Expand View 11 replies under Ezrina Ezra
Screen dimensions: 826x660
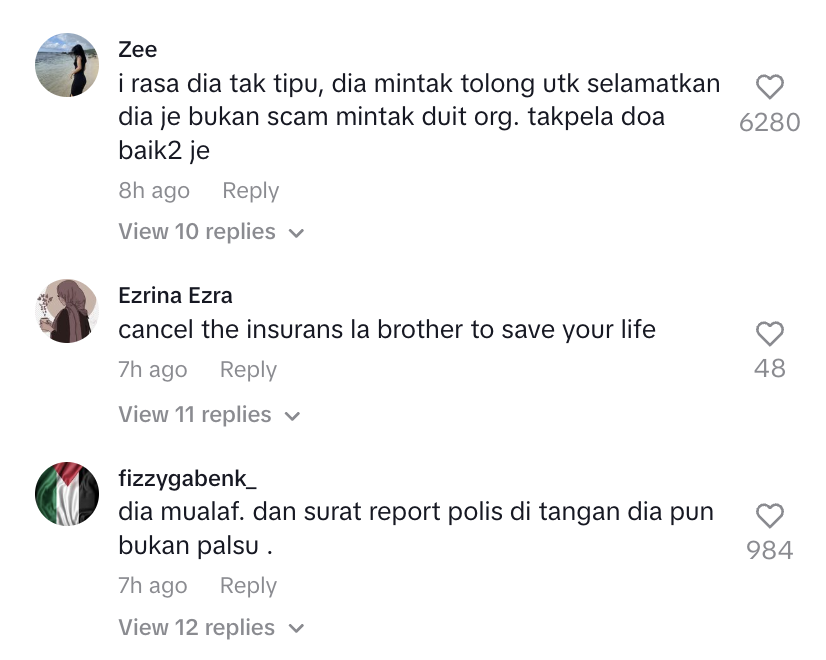[209, 415]
